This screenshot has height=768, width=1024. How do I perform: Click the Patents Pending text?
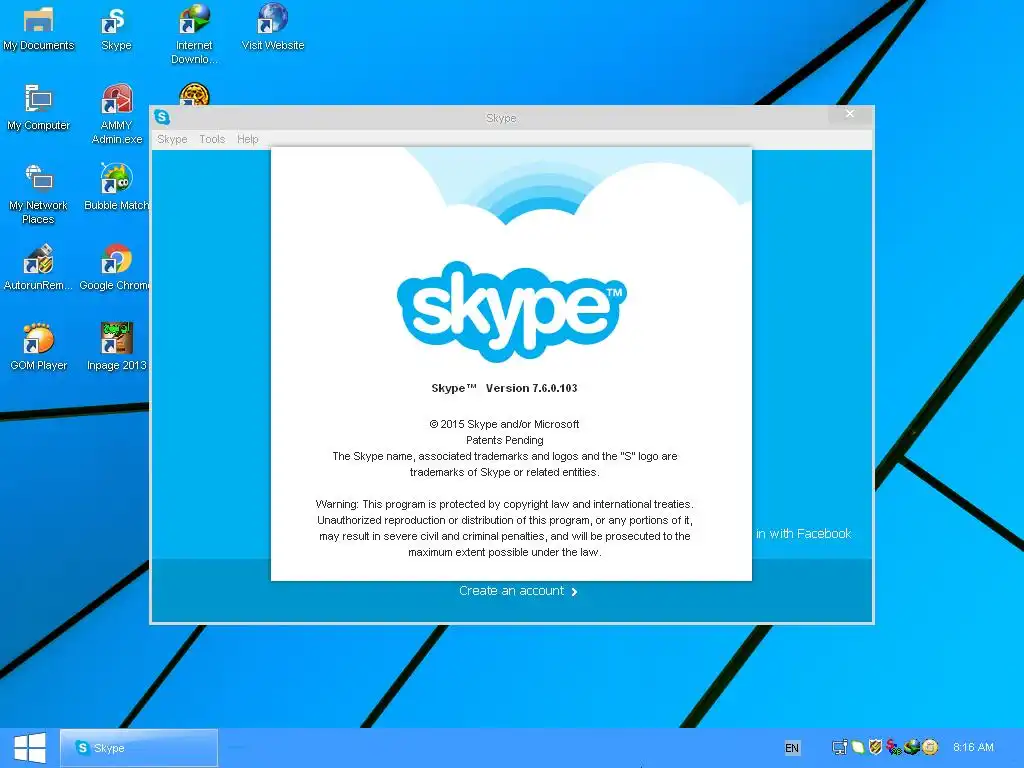click(505, 440)
